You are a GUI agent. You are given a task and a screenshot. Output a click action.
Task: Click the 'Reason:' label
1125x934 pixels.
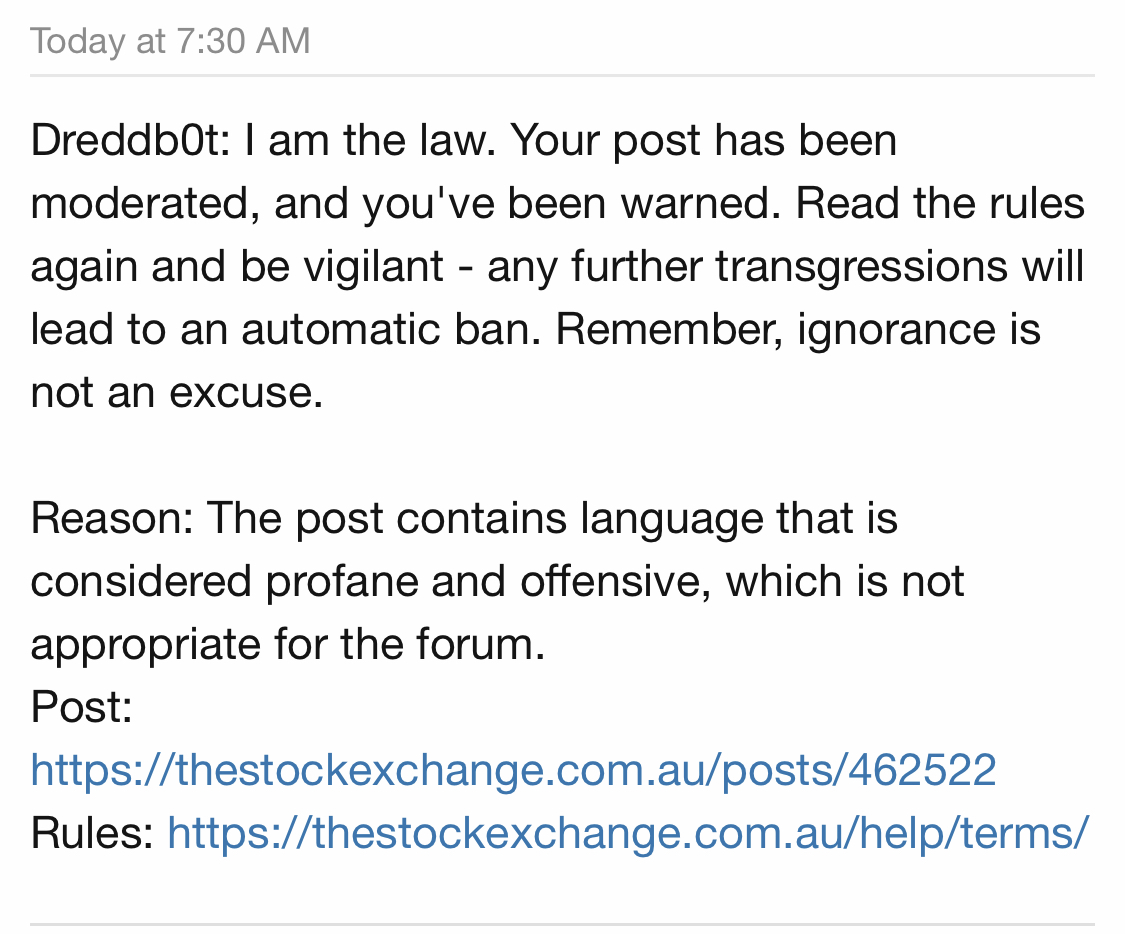[112, 518]
